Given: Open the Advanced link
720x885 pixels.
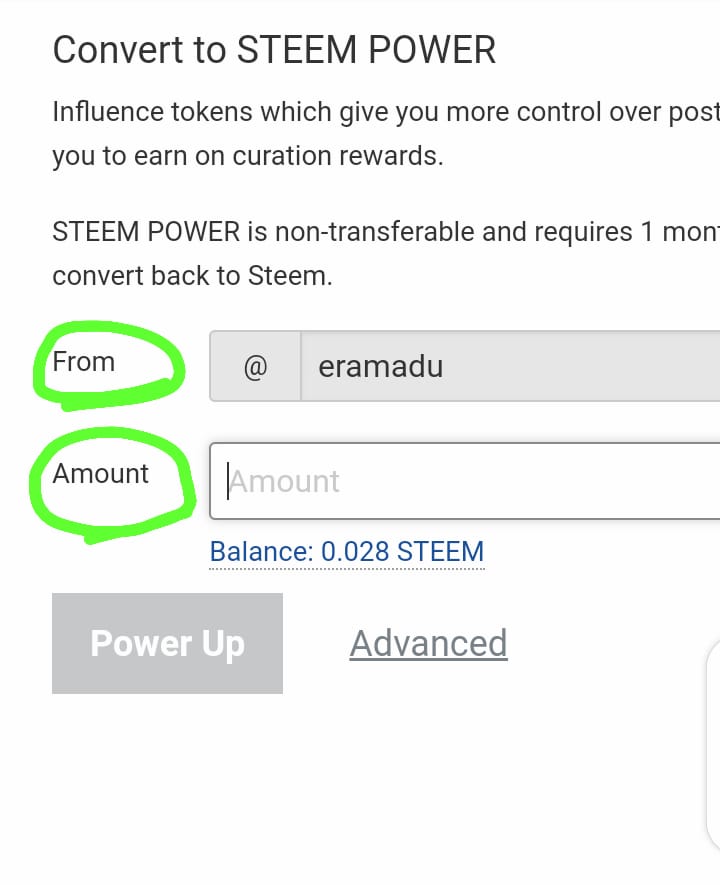Looking at the screenshot, I should pos(428,643).
